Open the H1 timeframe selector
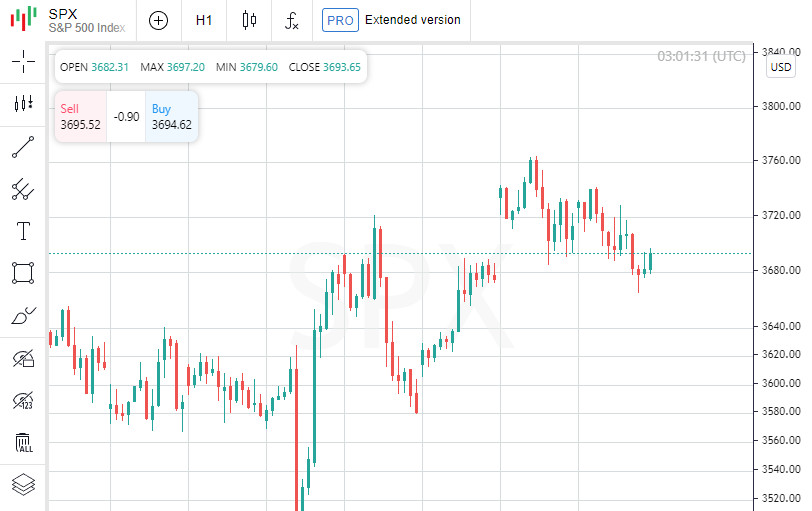 [204, 20]
